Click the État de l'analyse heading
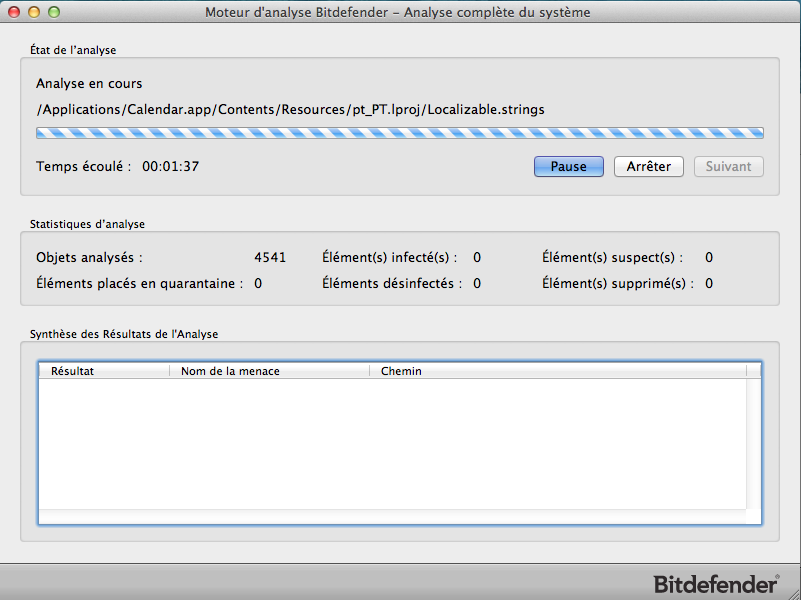 (73, 50)
